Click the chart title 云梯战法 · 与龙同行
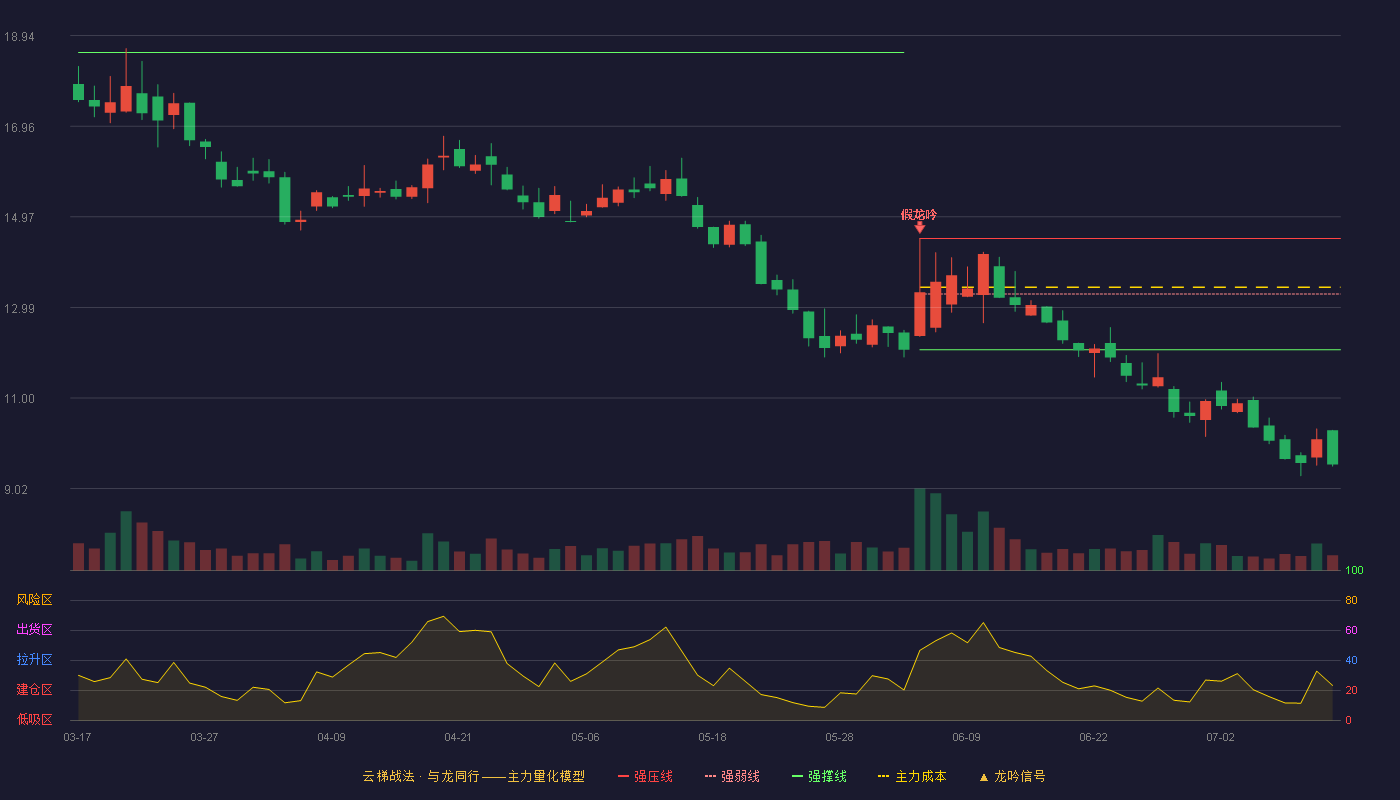Image resolution: width=1400 pixels, height=800 pixels. click(421, 776)
